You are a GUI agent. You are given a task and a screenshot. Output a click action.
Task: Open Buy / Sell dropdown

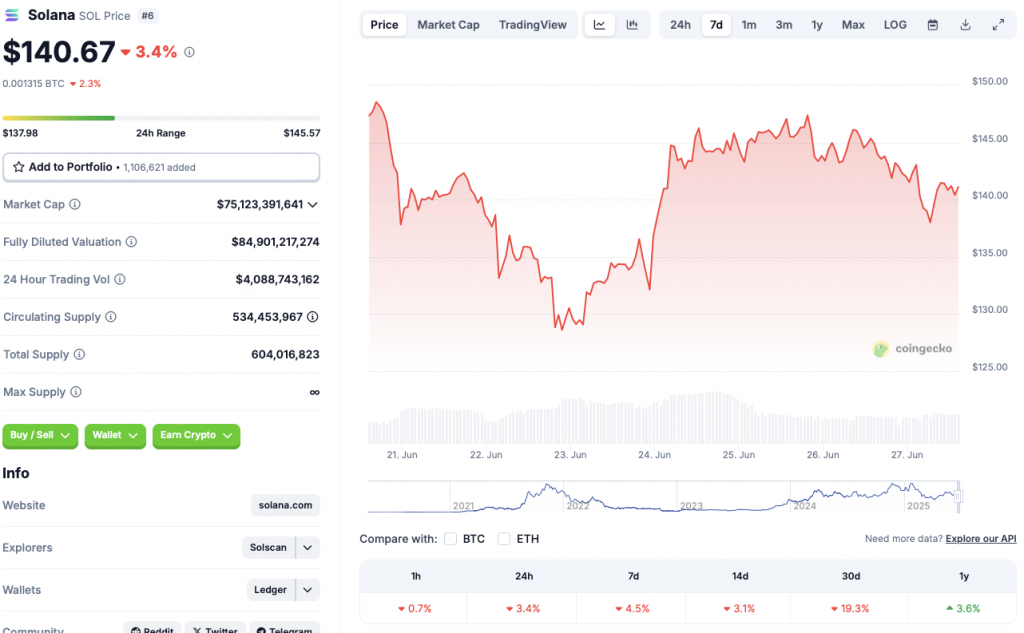pos(40,435)
